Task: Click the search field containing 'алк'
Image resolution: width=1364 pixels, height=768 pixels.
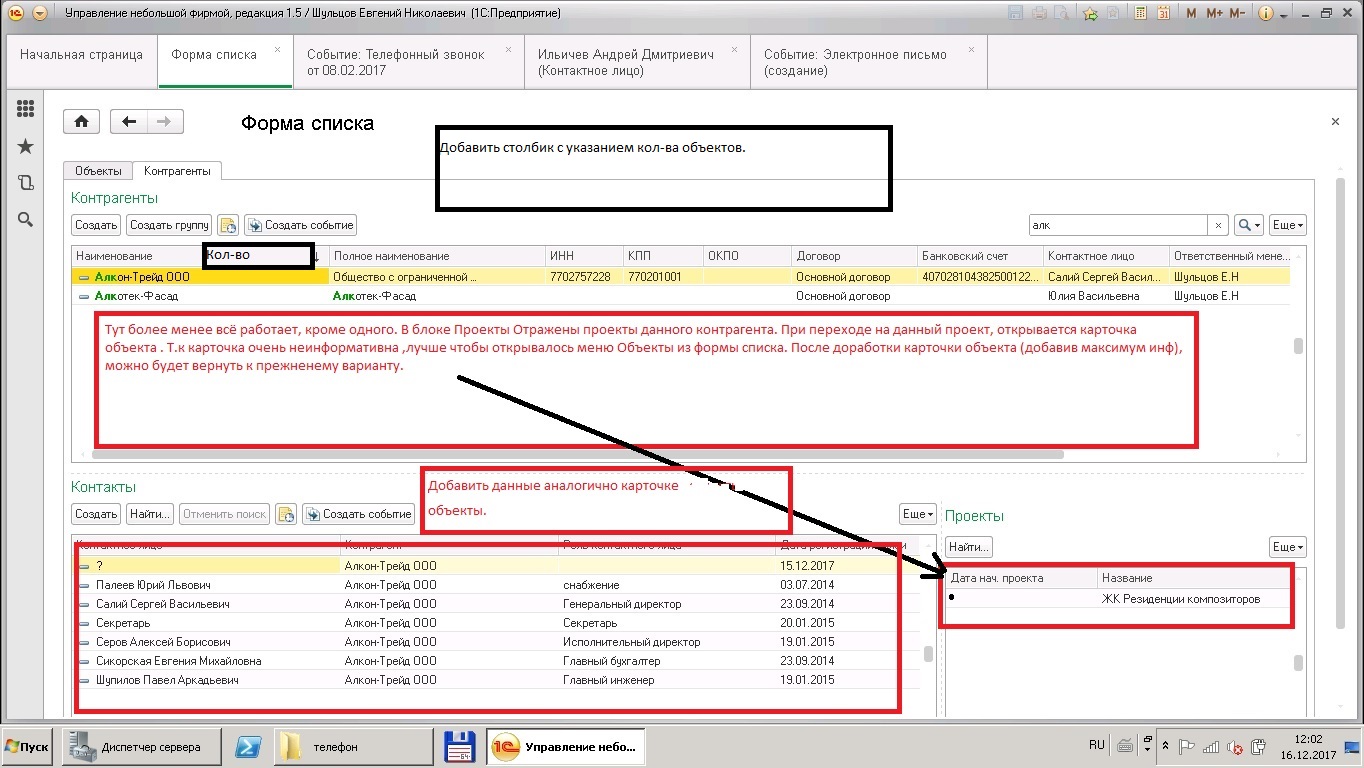Action: click(x=1117, y=225)
